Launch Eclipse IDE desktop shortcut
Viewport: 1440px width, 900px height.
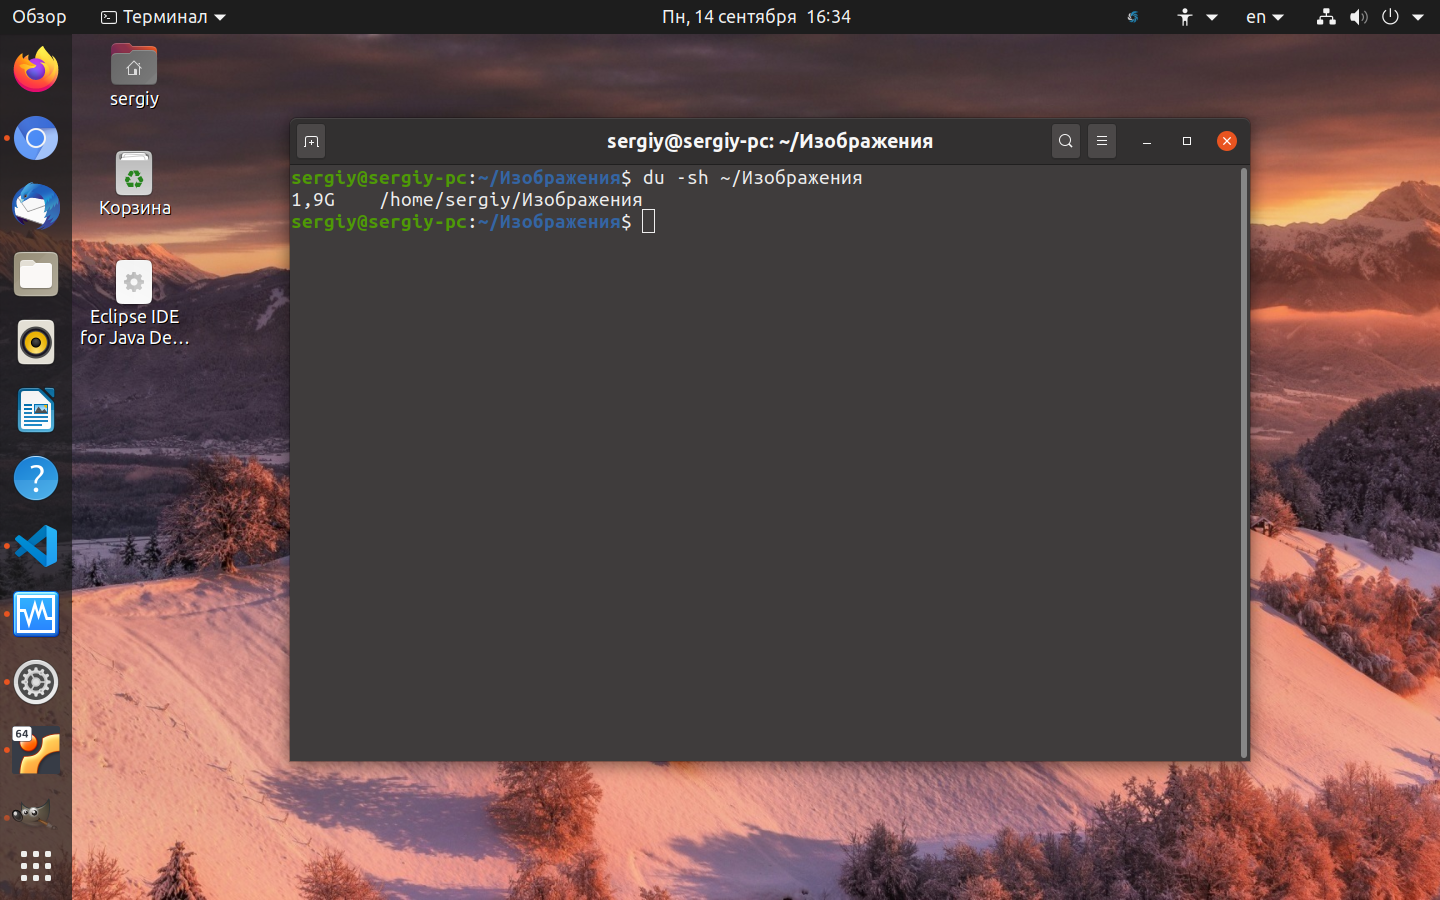pos(134,304)
